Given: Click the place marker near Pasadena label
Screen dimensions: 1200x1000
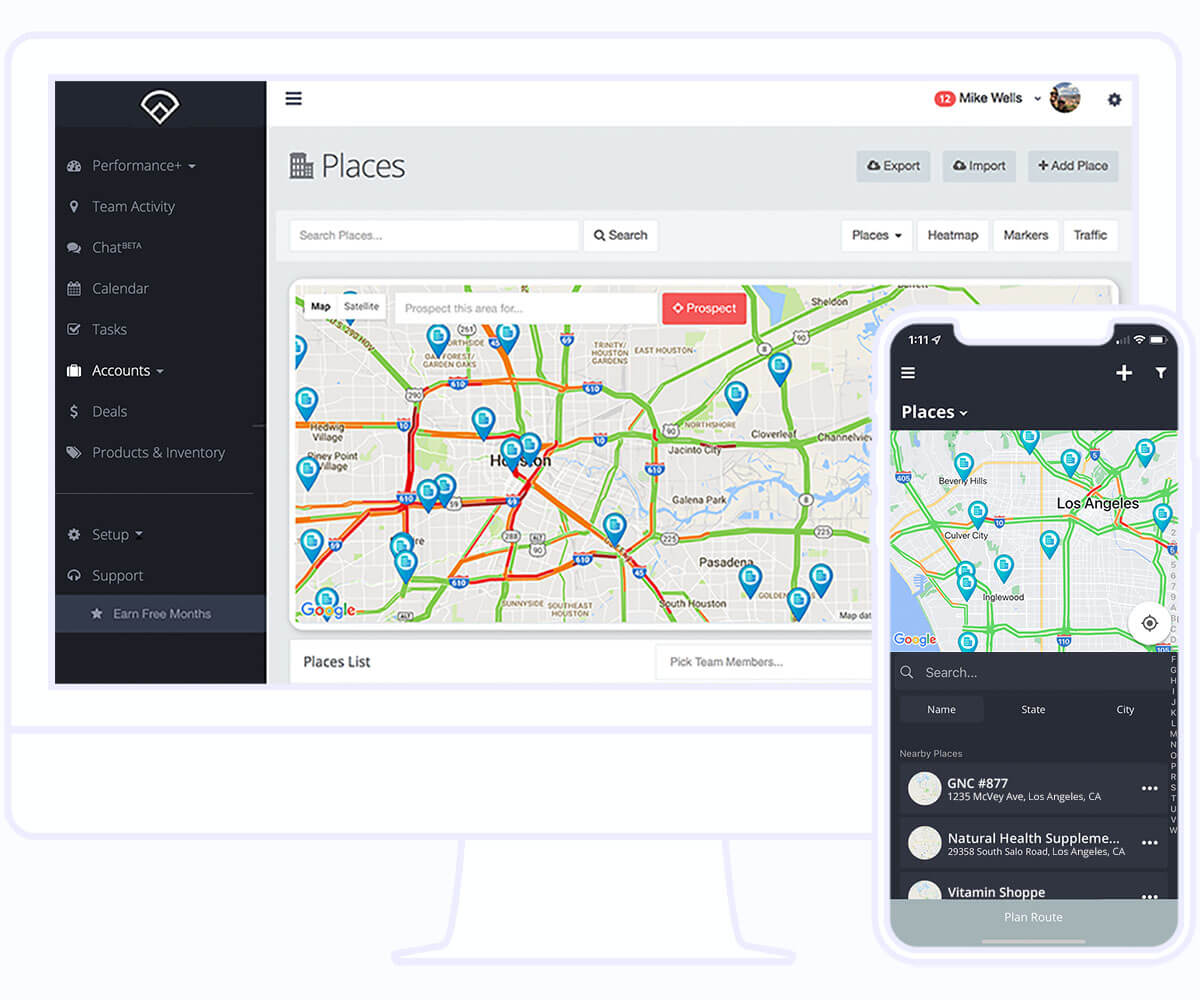Looking at the screenshot, I should [x=749, y=580].
